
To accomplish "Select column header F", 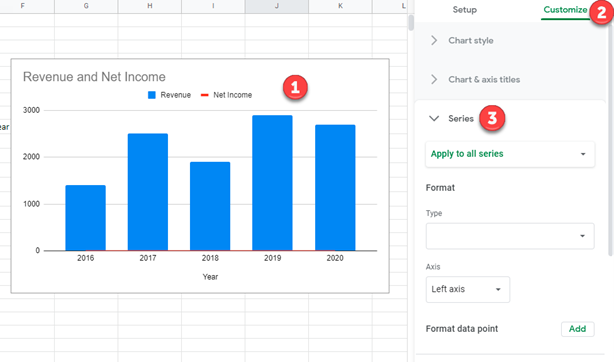I will 23,6.
